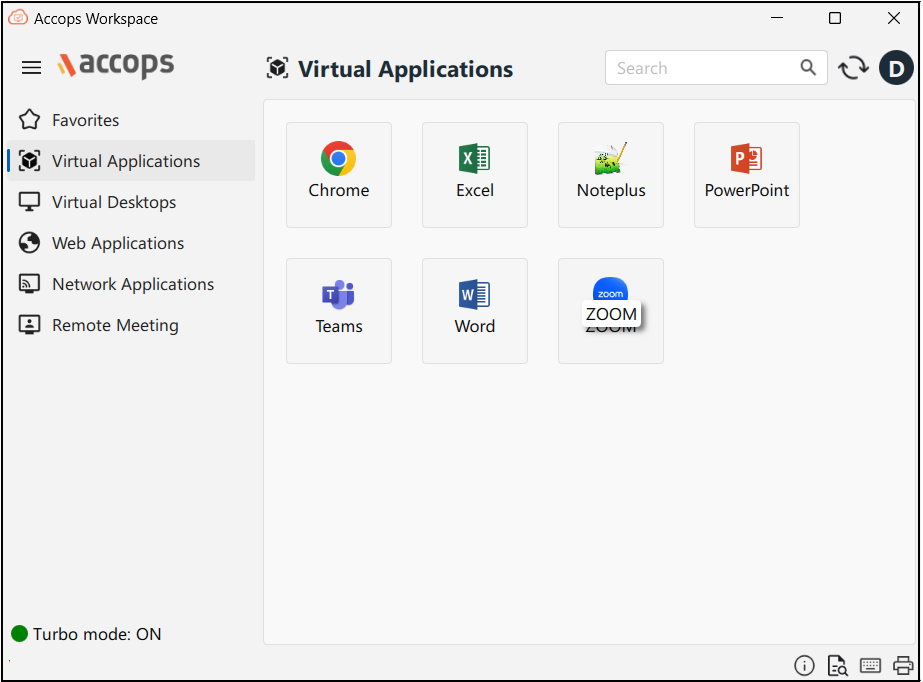Open the Noteplus application tile
The width and height of the screenshot is (923, 682).
tap(610, 175)
